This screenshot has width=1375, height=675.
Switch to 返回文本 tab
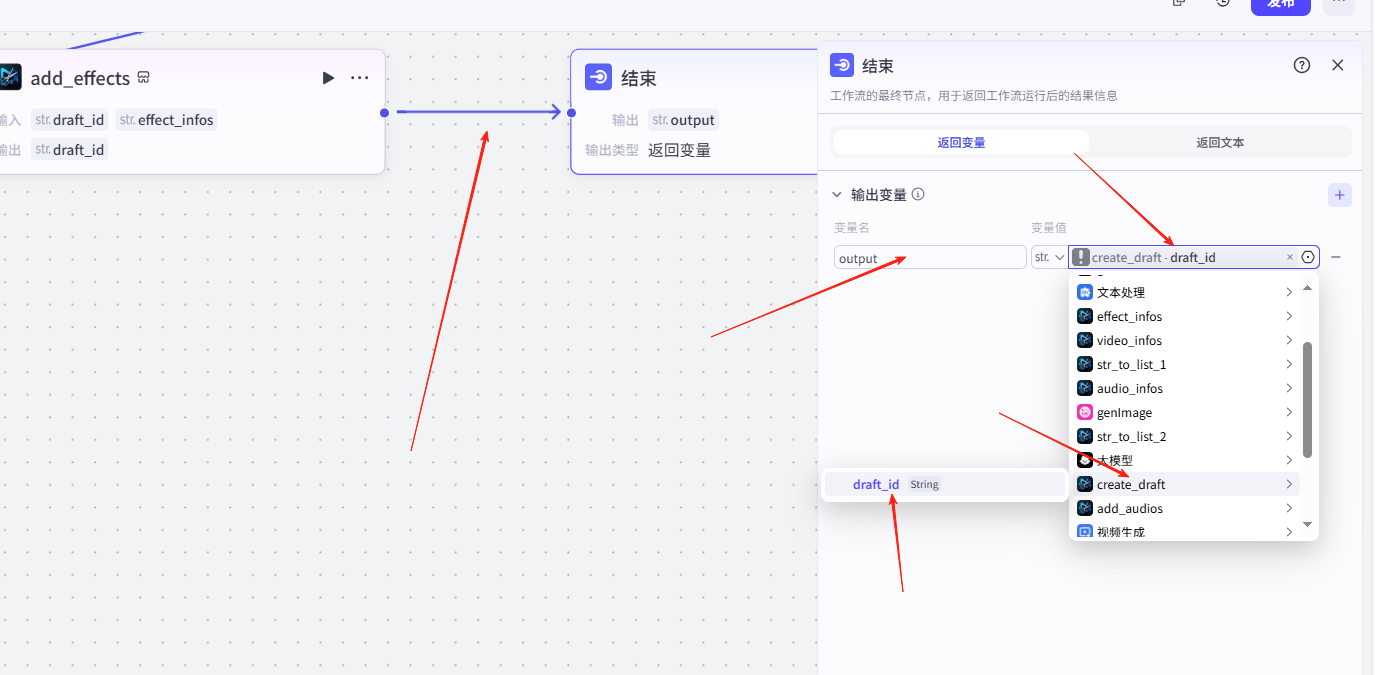click(x=1220, y=143)
